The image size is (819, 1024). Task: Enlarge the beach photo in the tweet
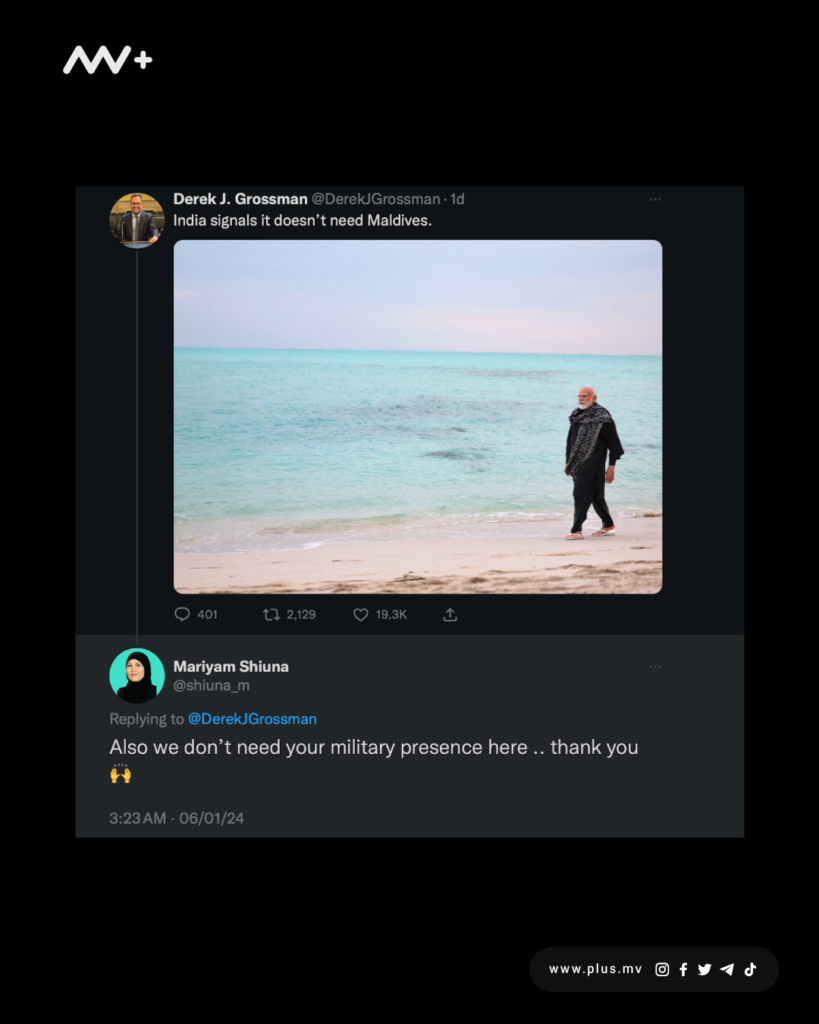[x=418, y=416]
